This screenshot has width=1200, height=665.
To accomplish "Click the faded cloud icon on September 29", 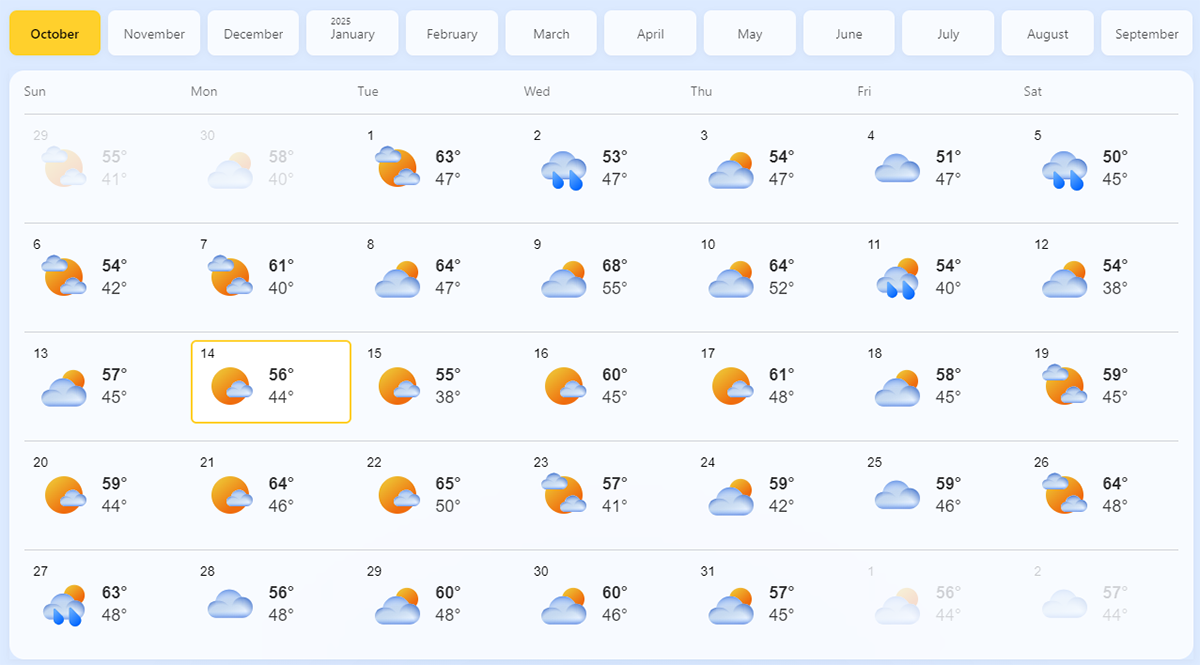I will pos(63,168).
